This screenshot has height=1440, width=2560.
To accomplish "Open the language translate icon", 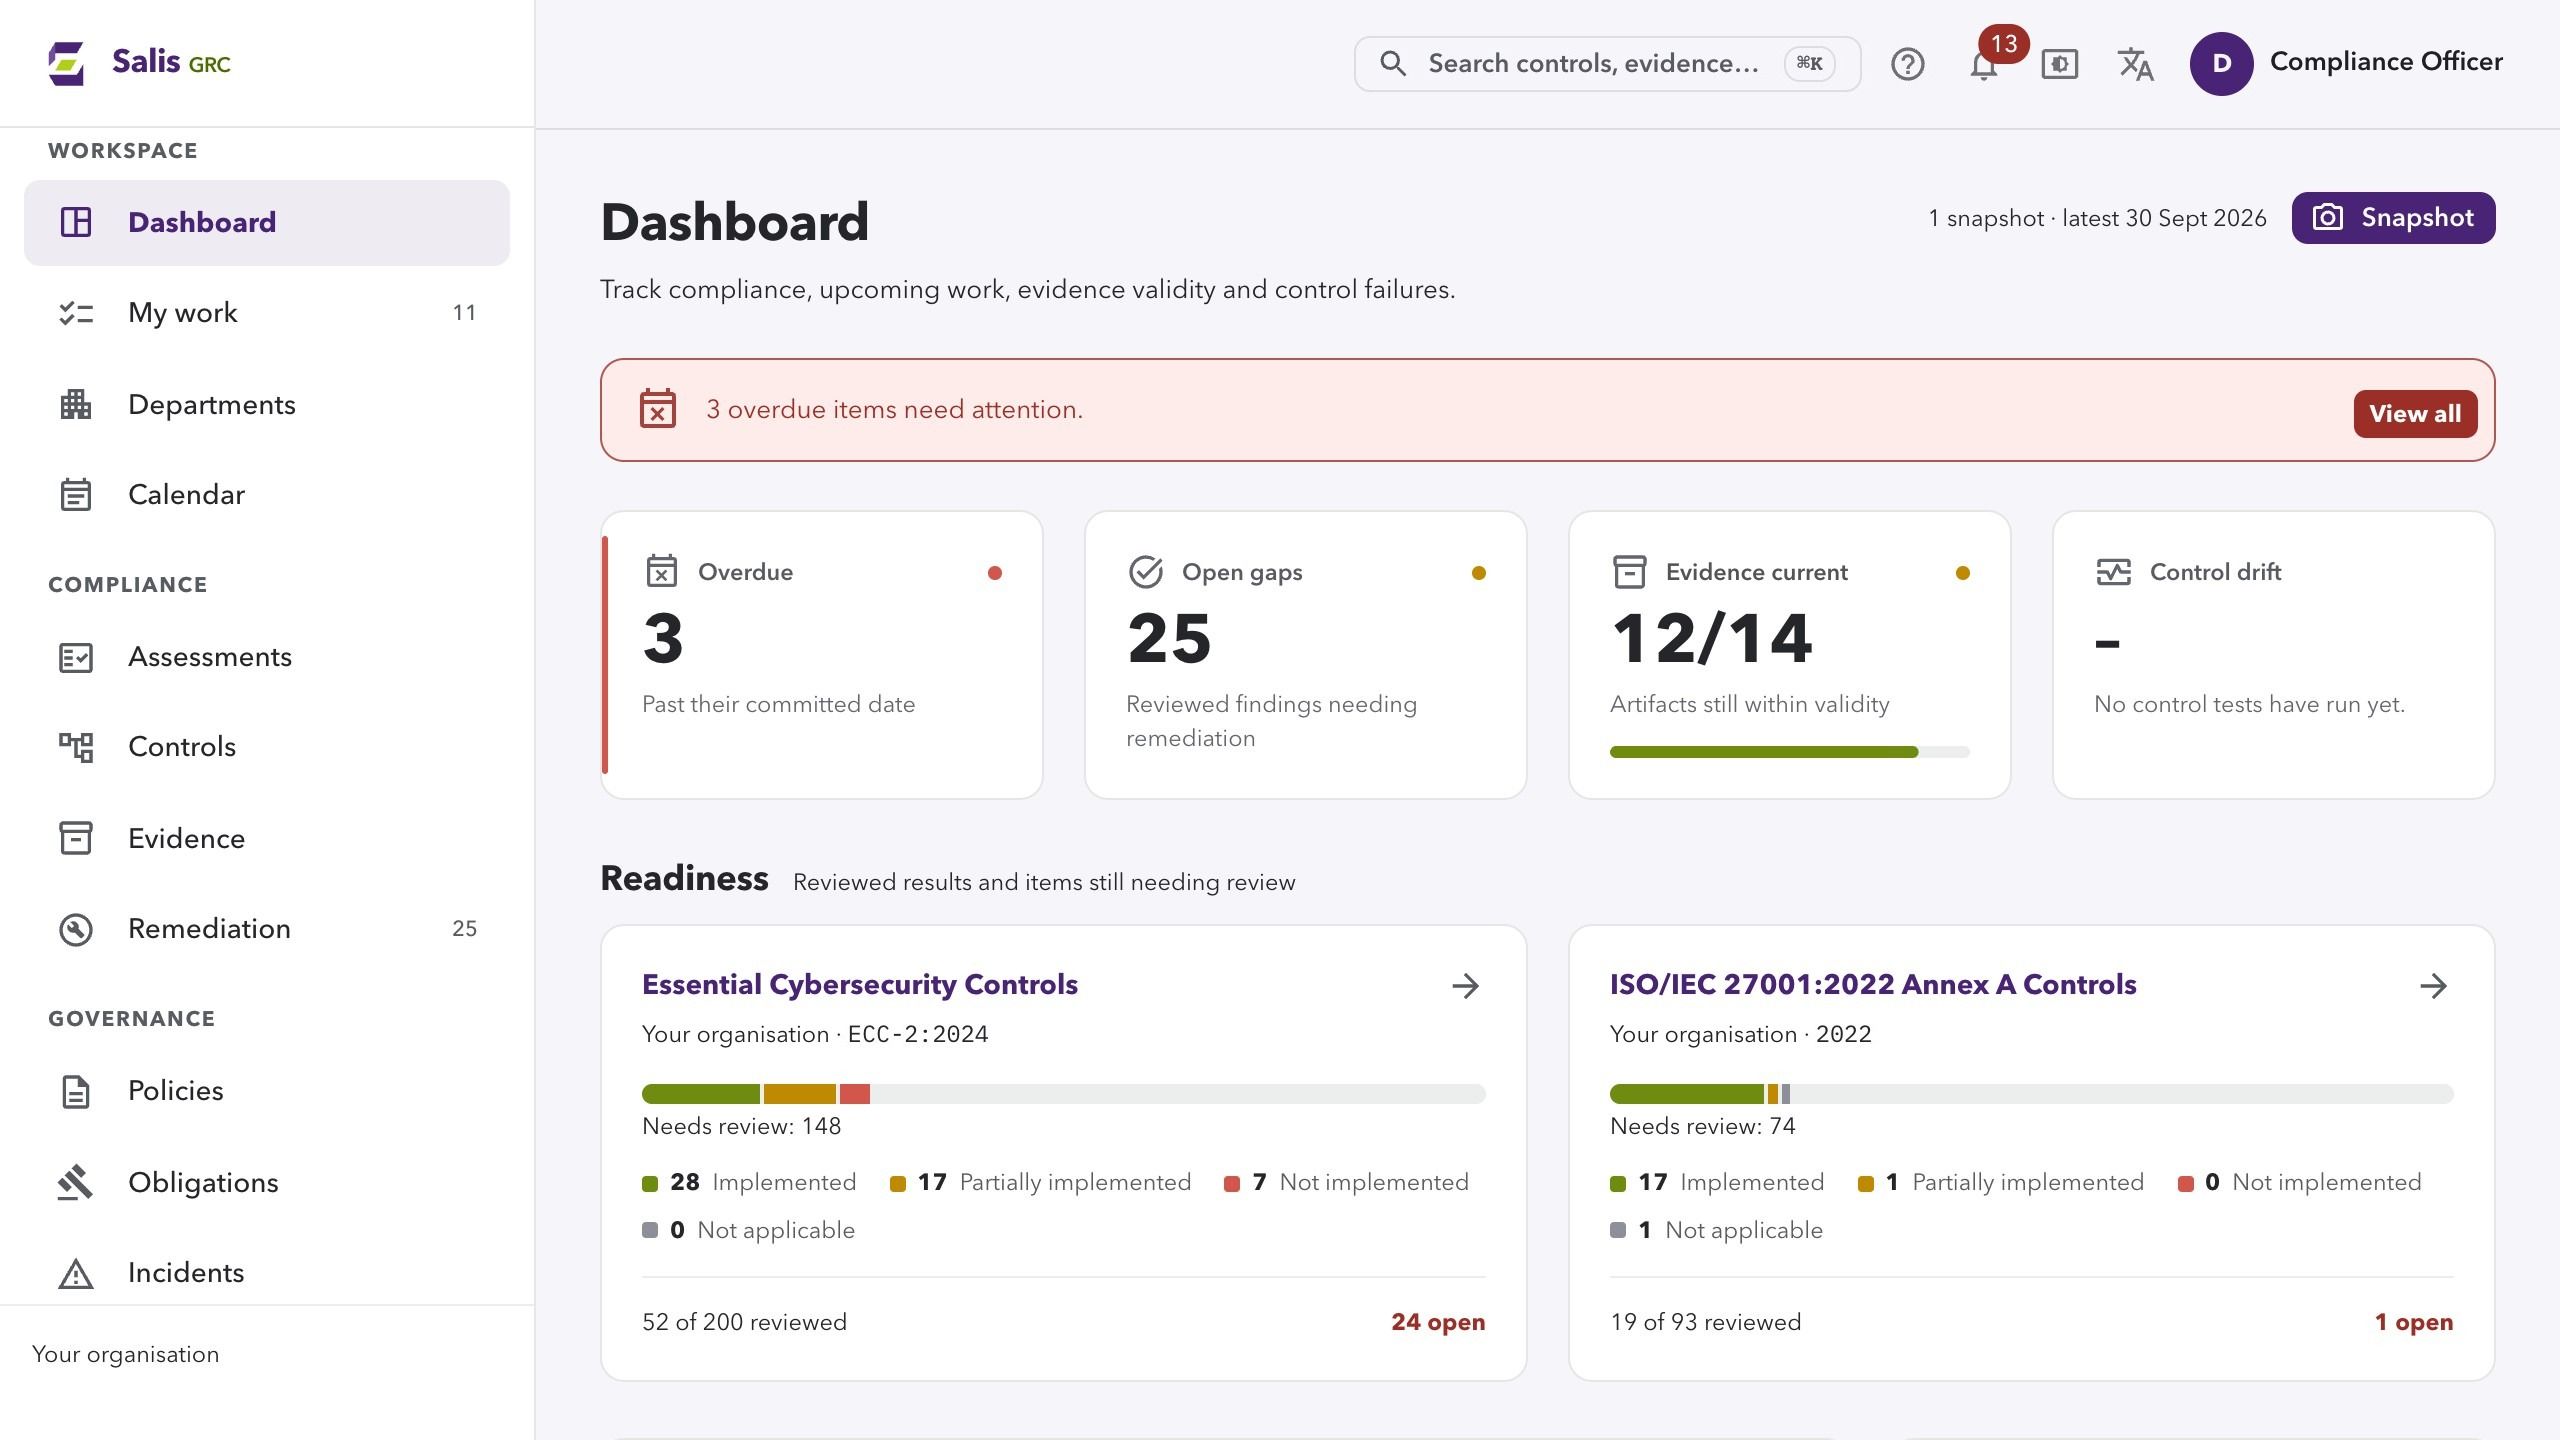I will coord(2135,64).
